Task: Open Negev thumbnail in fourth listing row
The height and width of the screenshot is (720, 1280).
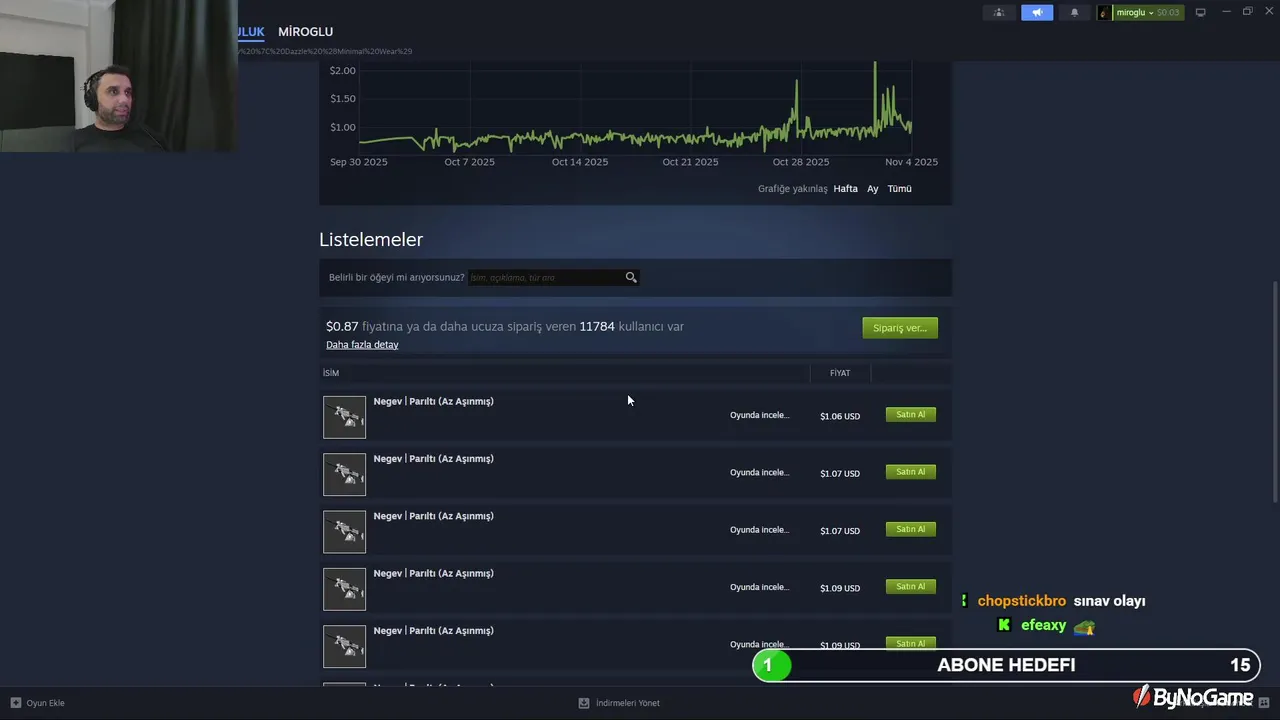Action: pos(344,589)
